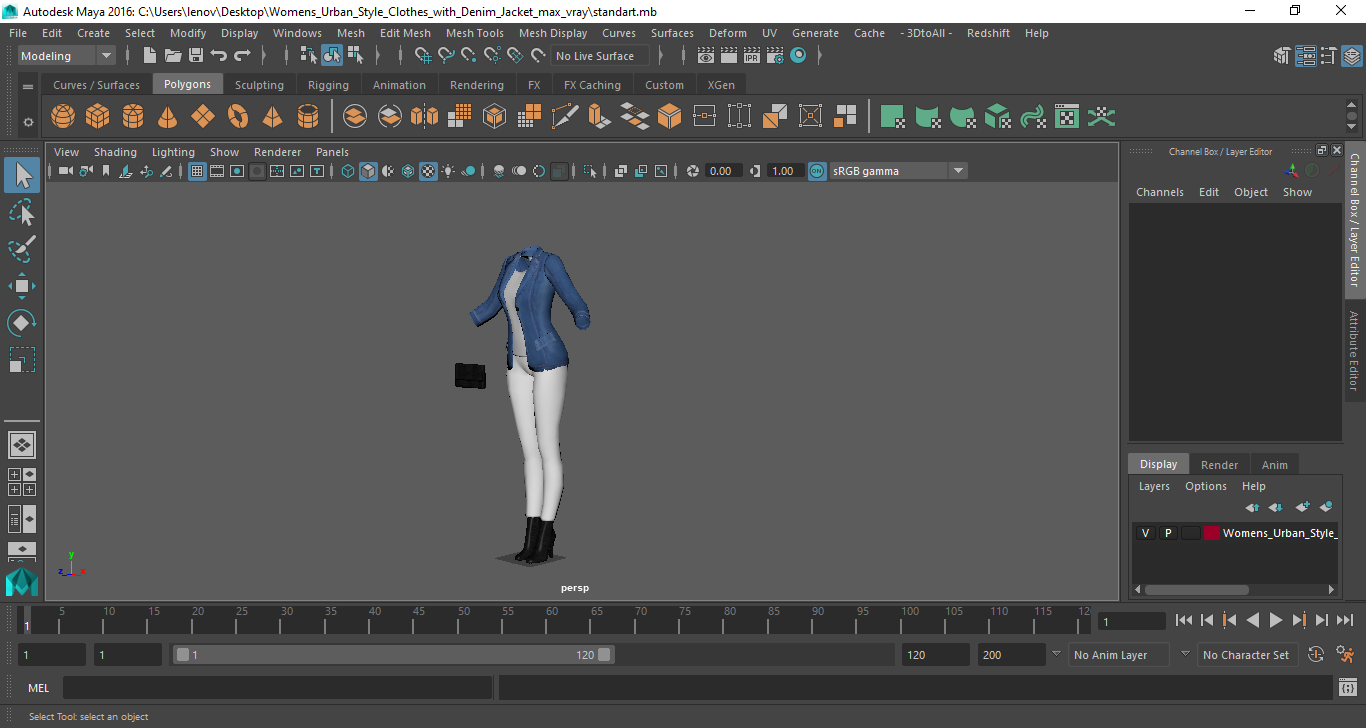
Task: Open the Modeling menu set dropdown
Action: 67,56
